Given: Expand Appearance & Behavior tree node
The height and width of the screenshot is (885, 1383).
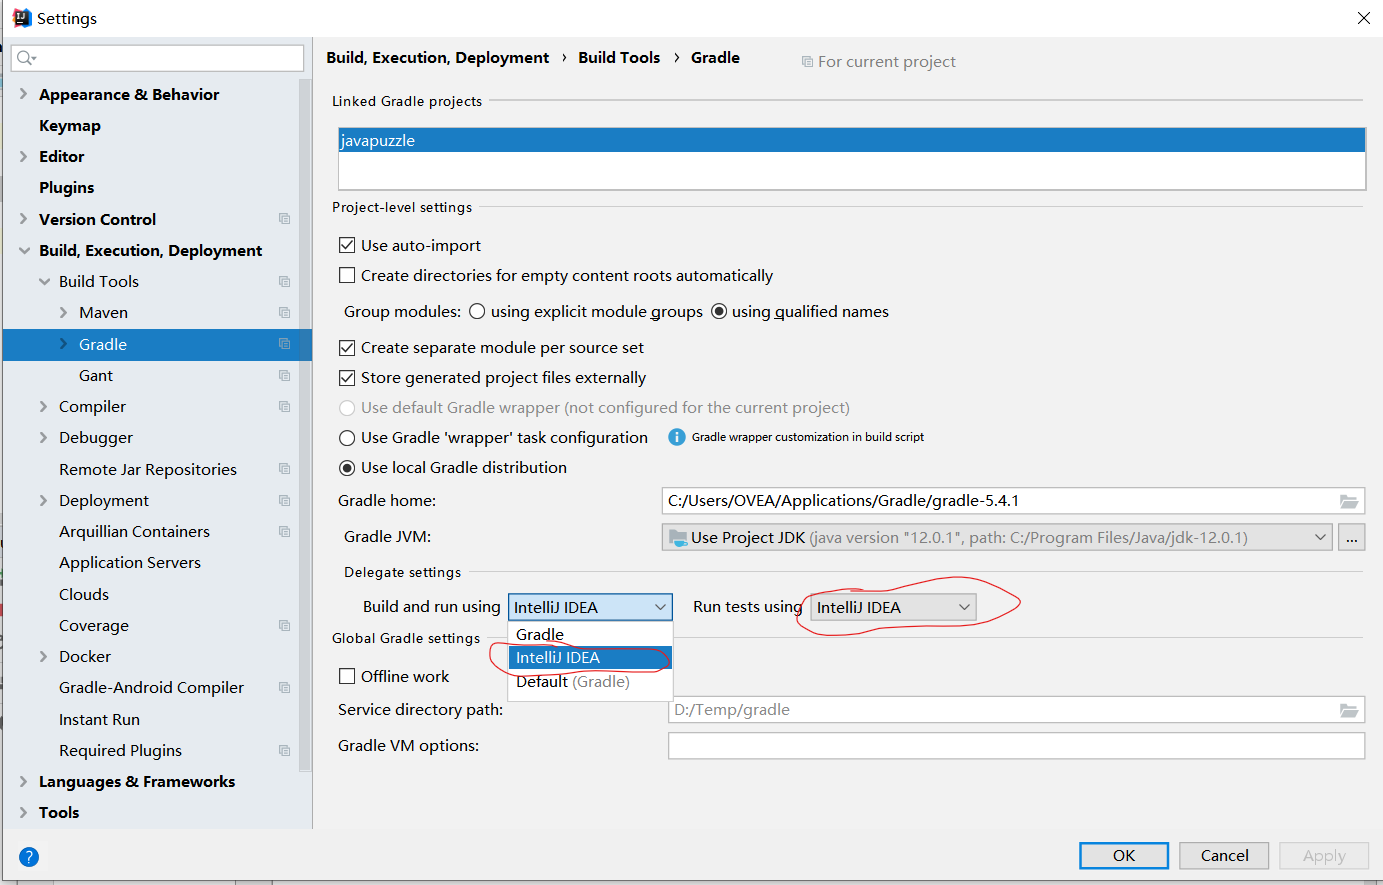Looking at the screenshot, I should coord(24,94).
